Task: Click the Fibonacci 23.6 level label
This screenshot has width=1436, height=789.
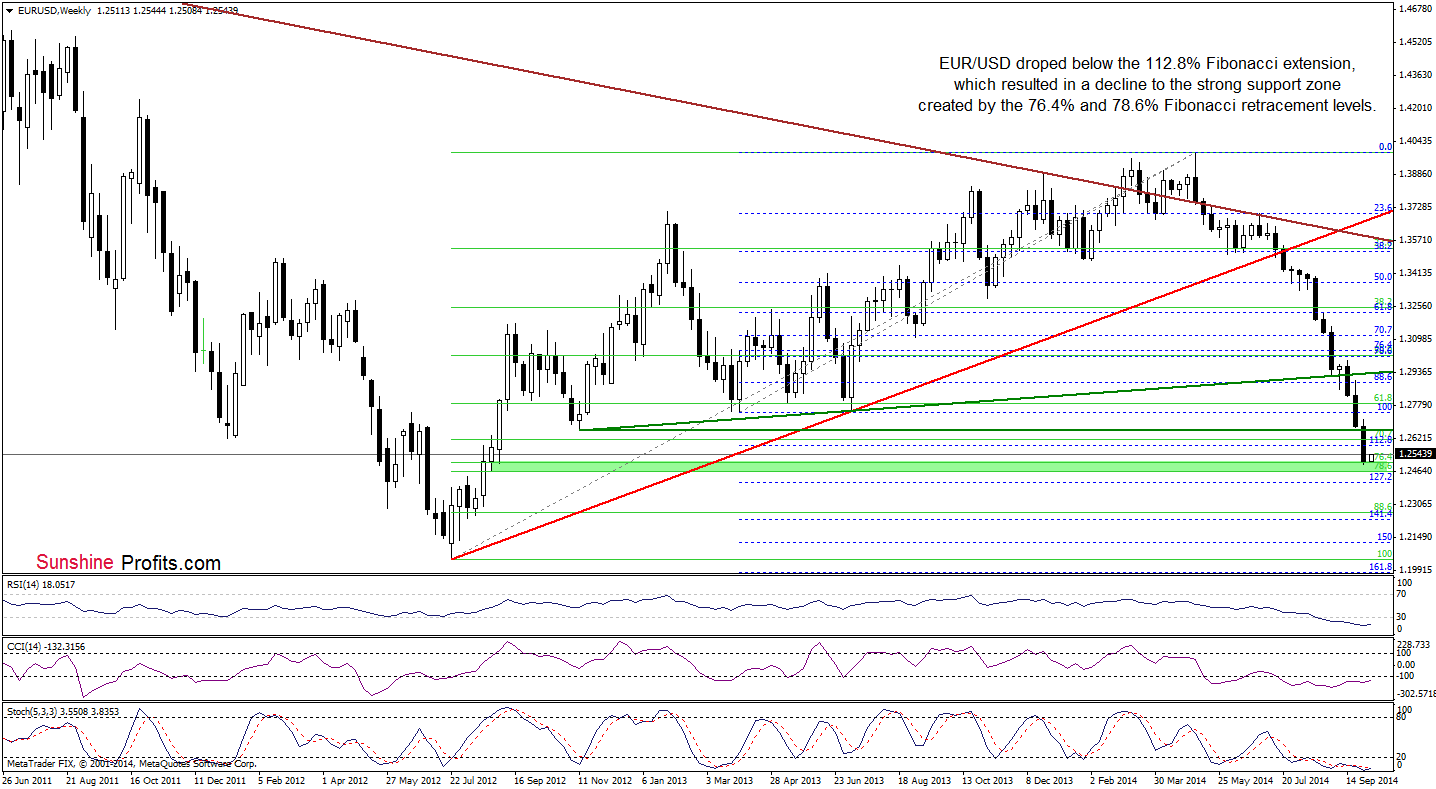Action: 1383,207
